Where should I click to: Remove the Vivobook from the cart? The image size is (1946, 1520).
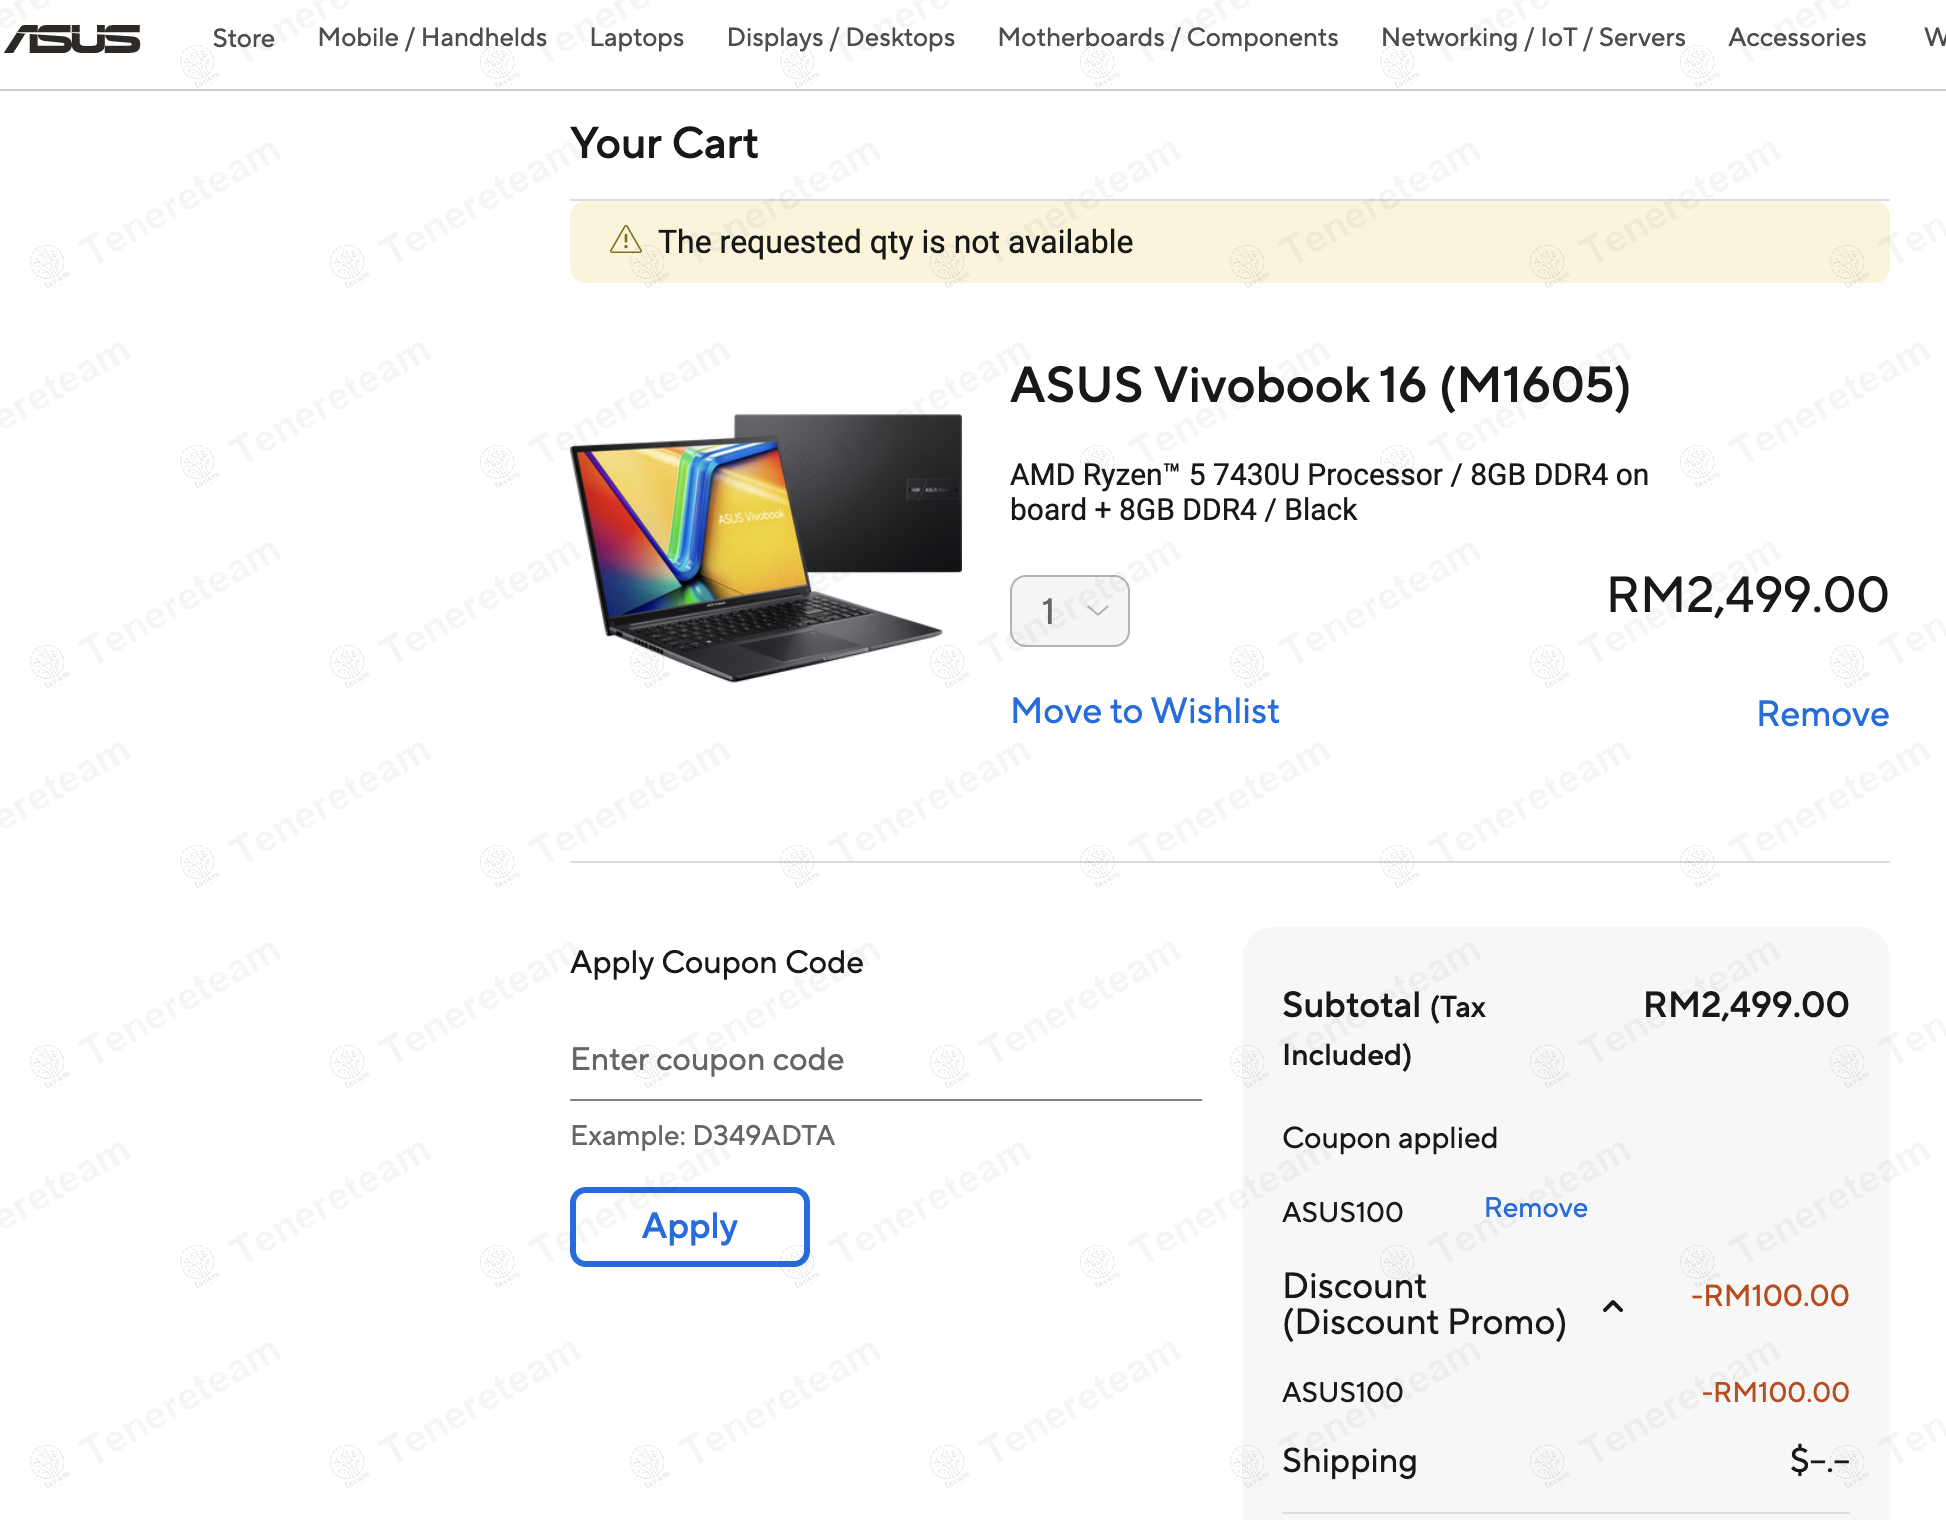pos(1822,714)
